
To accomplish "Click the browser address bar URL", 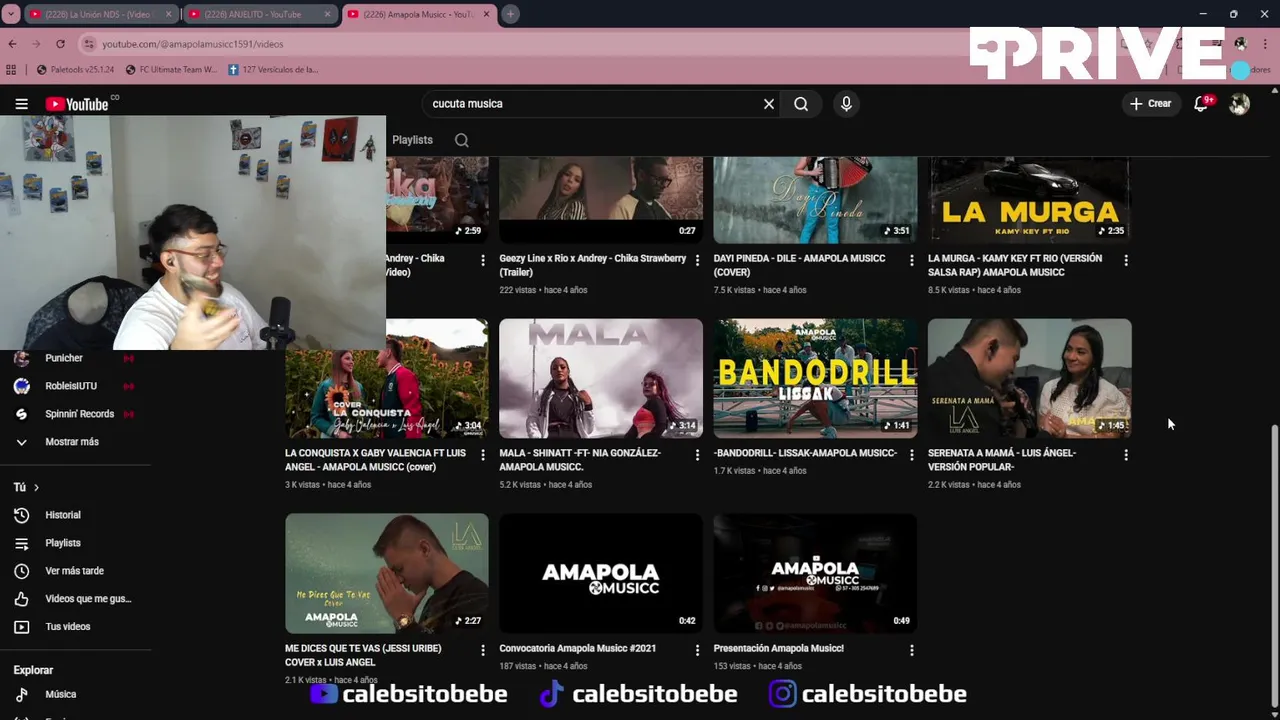I will [x=192, y=44].
